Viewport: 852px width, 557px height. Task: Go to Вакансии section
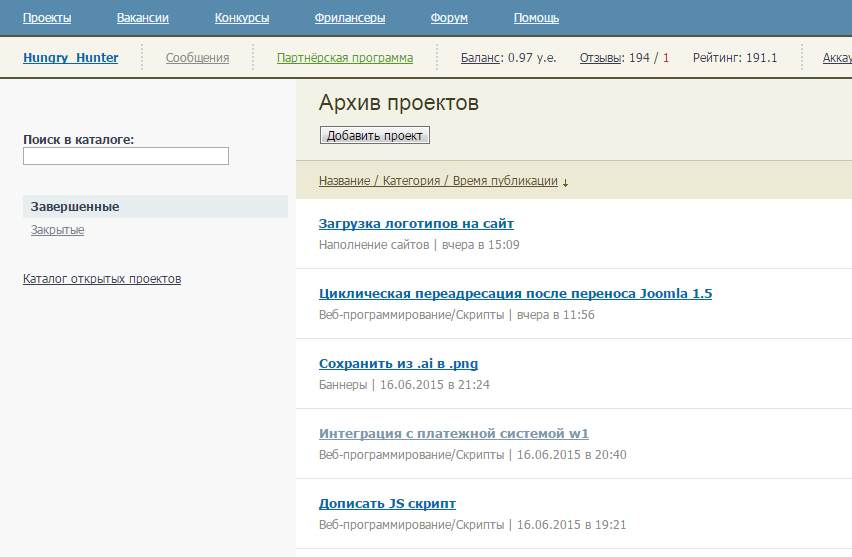[142, 18]
